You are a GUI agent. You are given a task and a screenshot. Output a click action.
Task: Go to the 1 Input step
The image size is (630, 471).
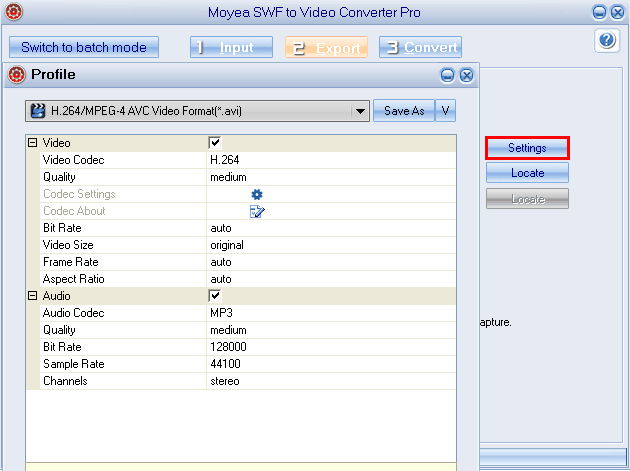point(231,47)
